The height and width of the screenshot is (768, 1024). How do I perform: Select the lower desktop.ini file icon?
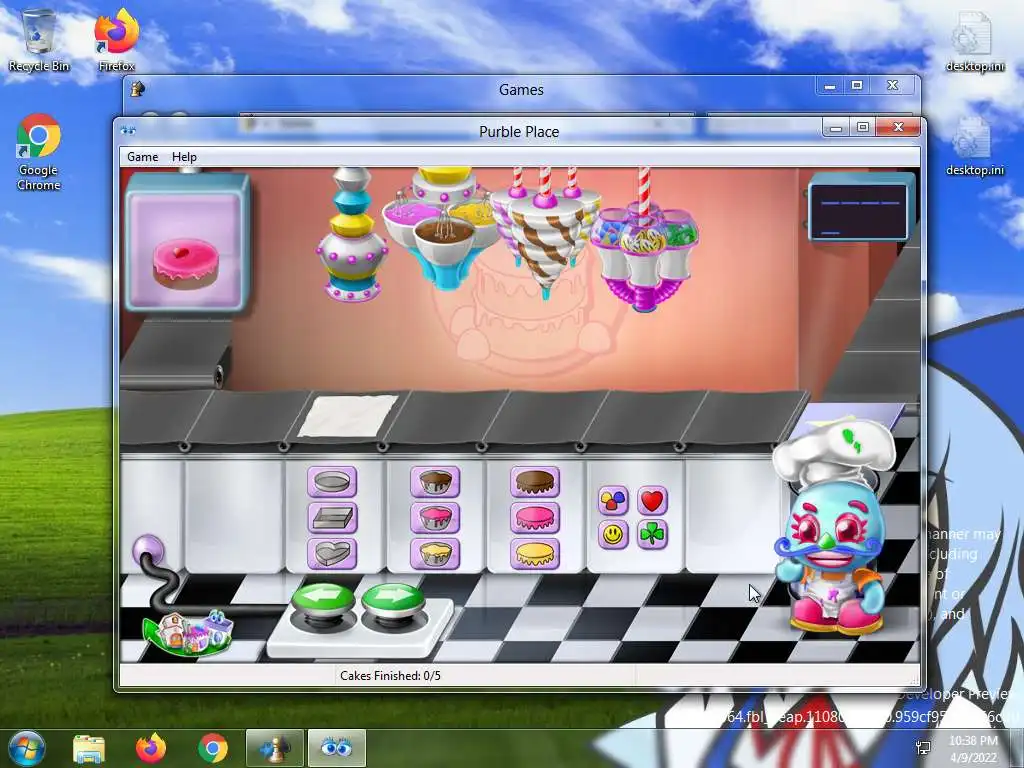click(x=974, y=146)
